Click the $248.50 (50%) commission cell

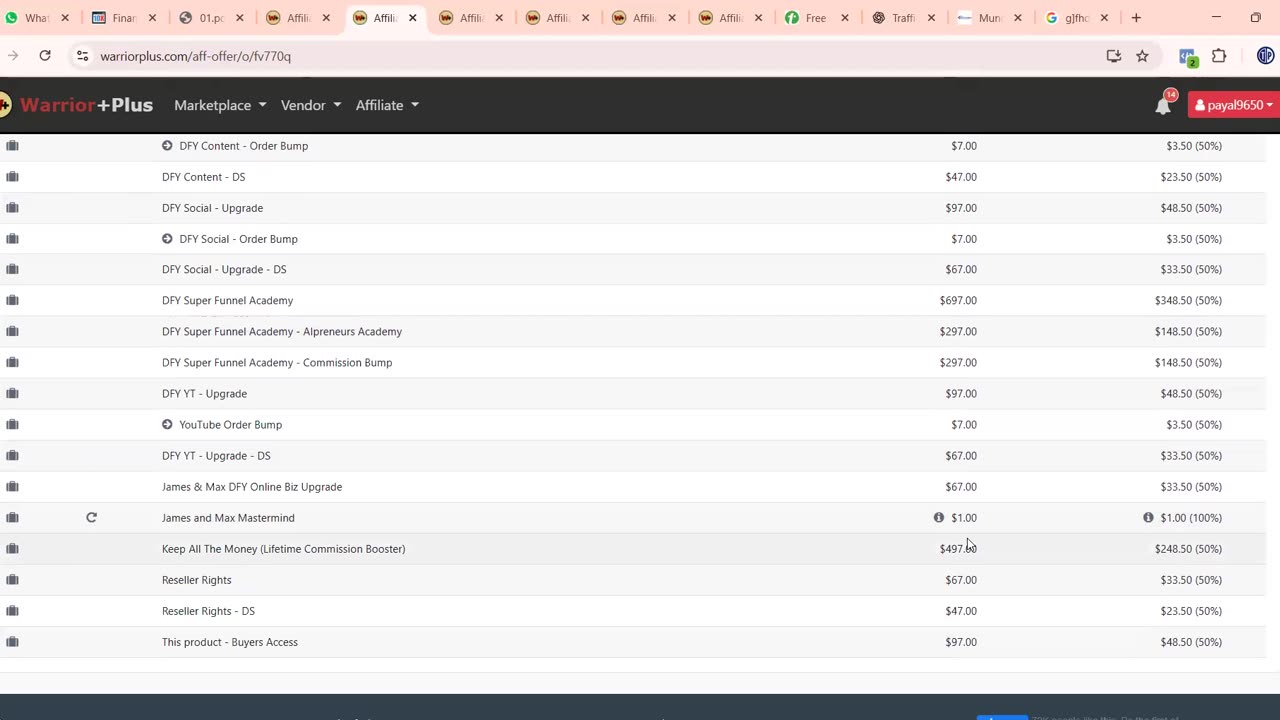[x=1188, y=548]
